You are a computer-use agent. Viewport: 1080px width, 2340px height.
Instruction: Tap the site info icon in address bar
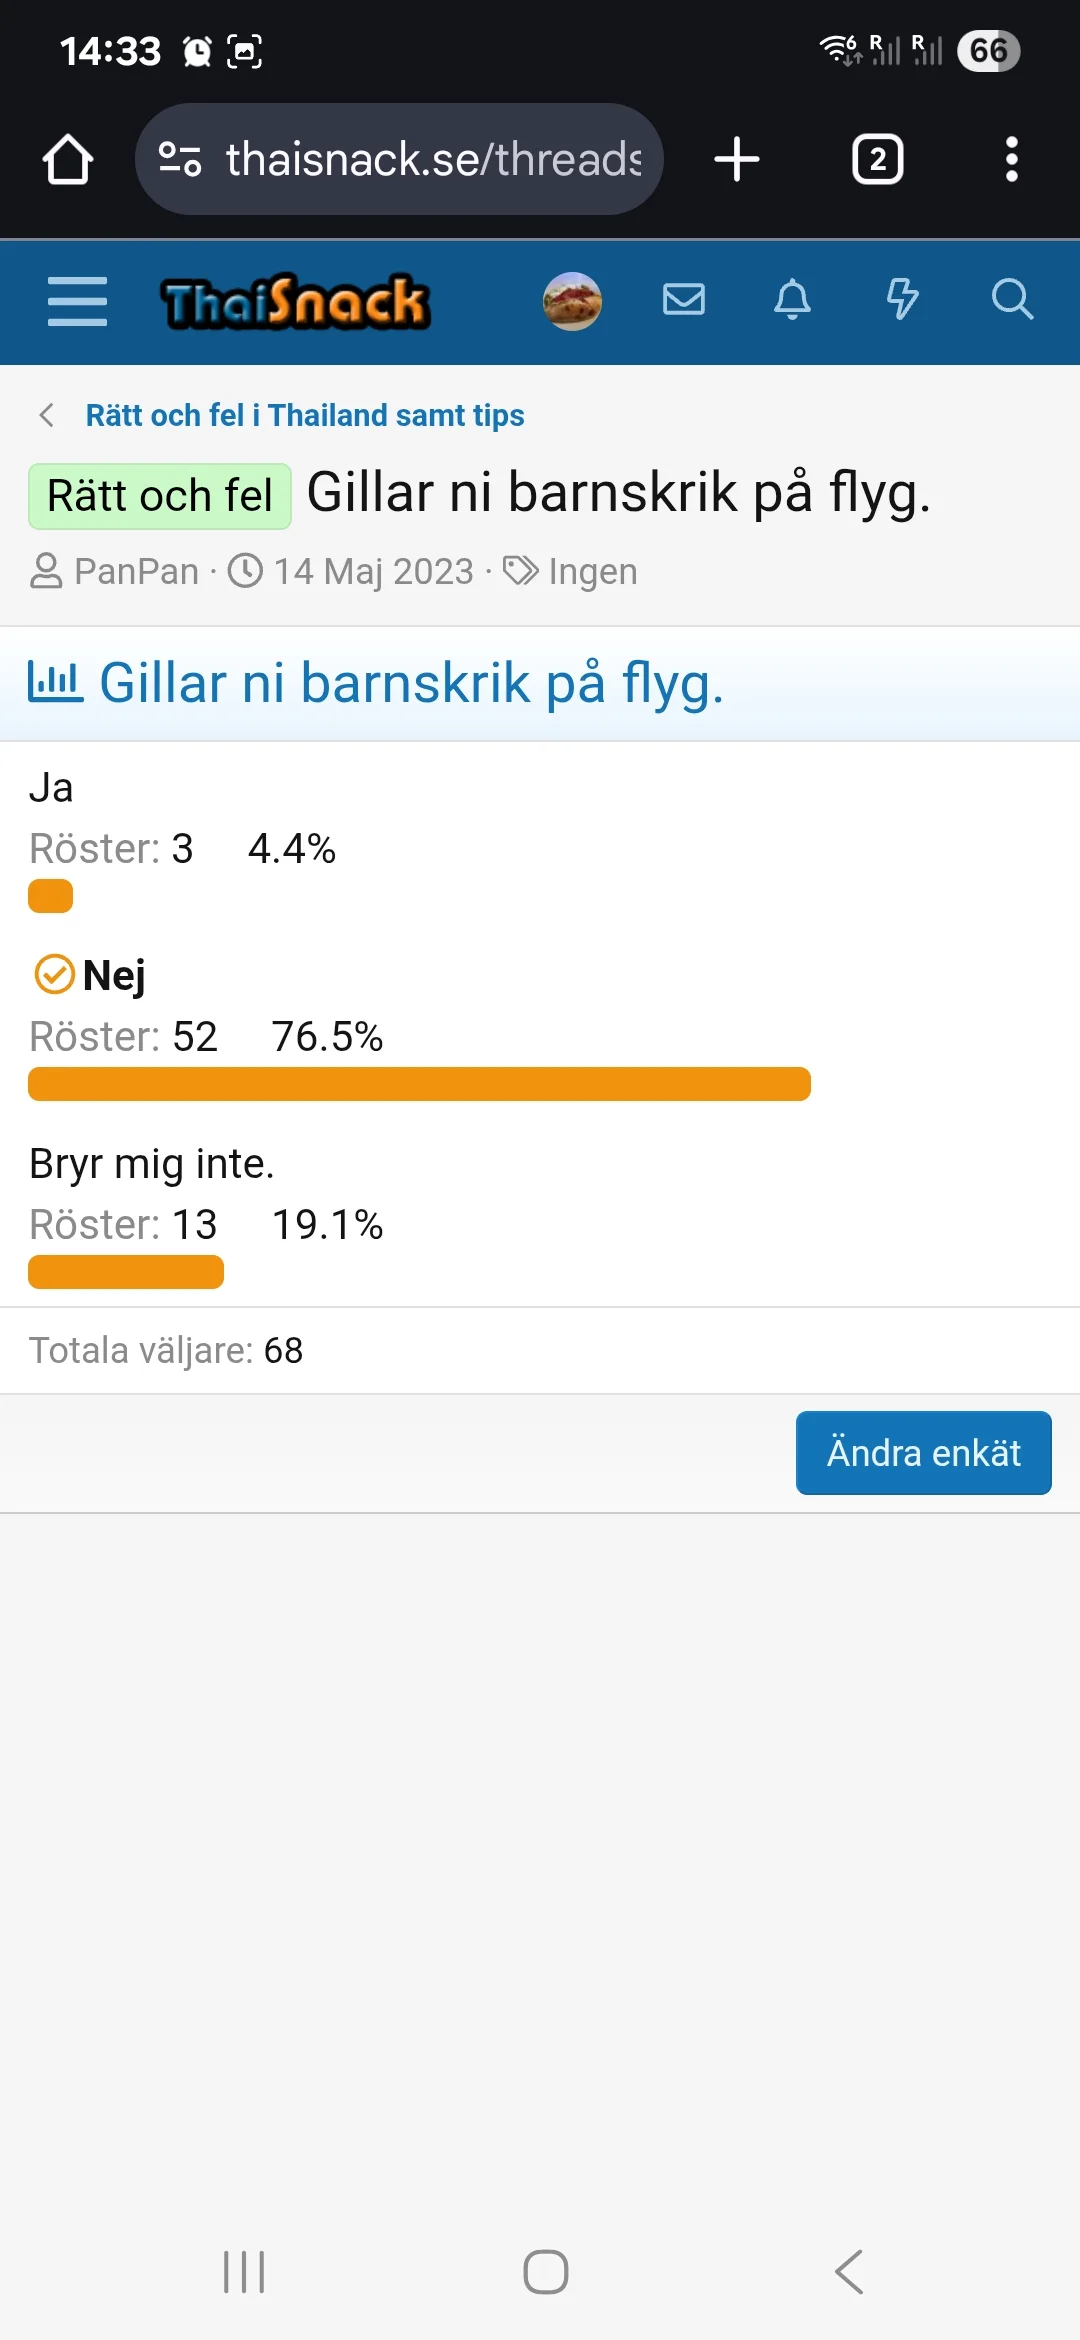[x=180, y=160]
